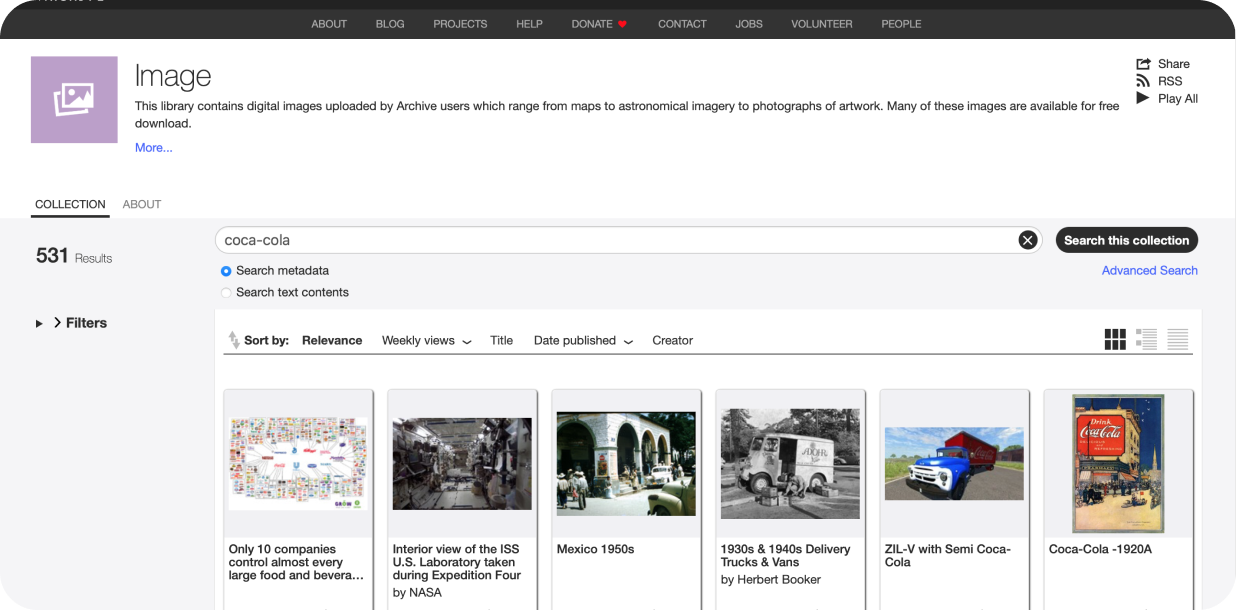Open VOLUNTEER in the top navigation

(x=822, y=24)
